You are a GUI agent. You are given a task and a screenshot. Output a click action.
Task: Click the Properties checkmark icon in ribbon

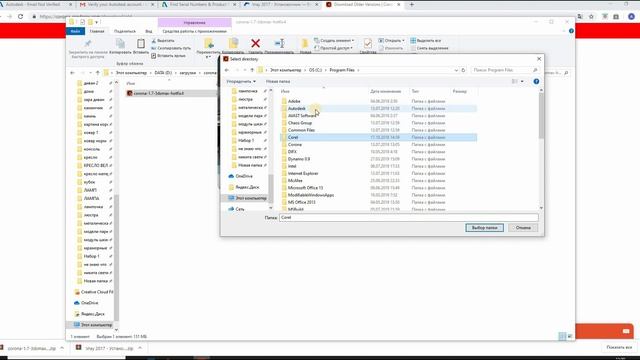(367, 44)
